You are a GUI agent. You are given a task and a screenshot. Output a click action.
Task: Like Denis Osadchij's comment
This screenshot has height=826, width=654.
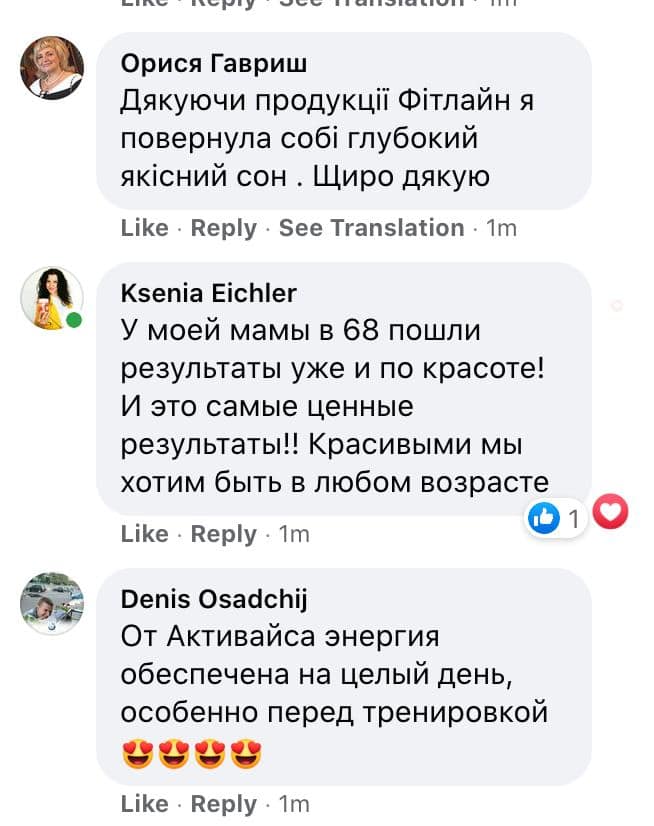[144, 804]
